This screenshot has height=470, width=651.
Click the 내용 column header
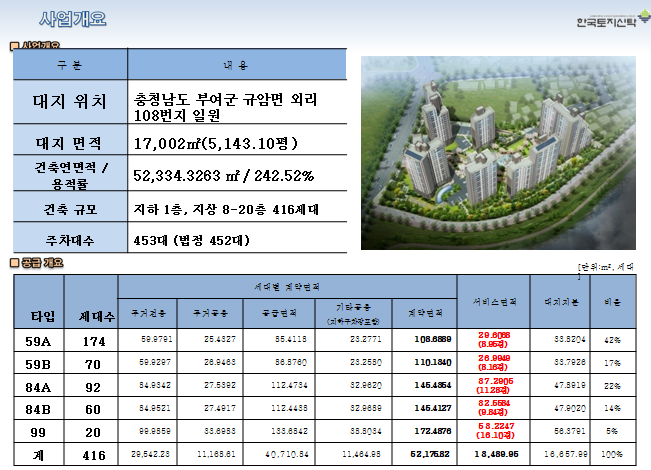click(x=236, y=65)
